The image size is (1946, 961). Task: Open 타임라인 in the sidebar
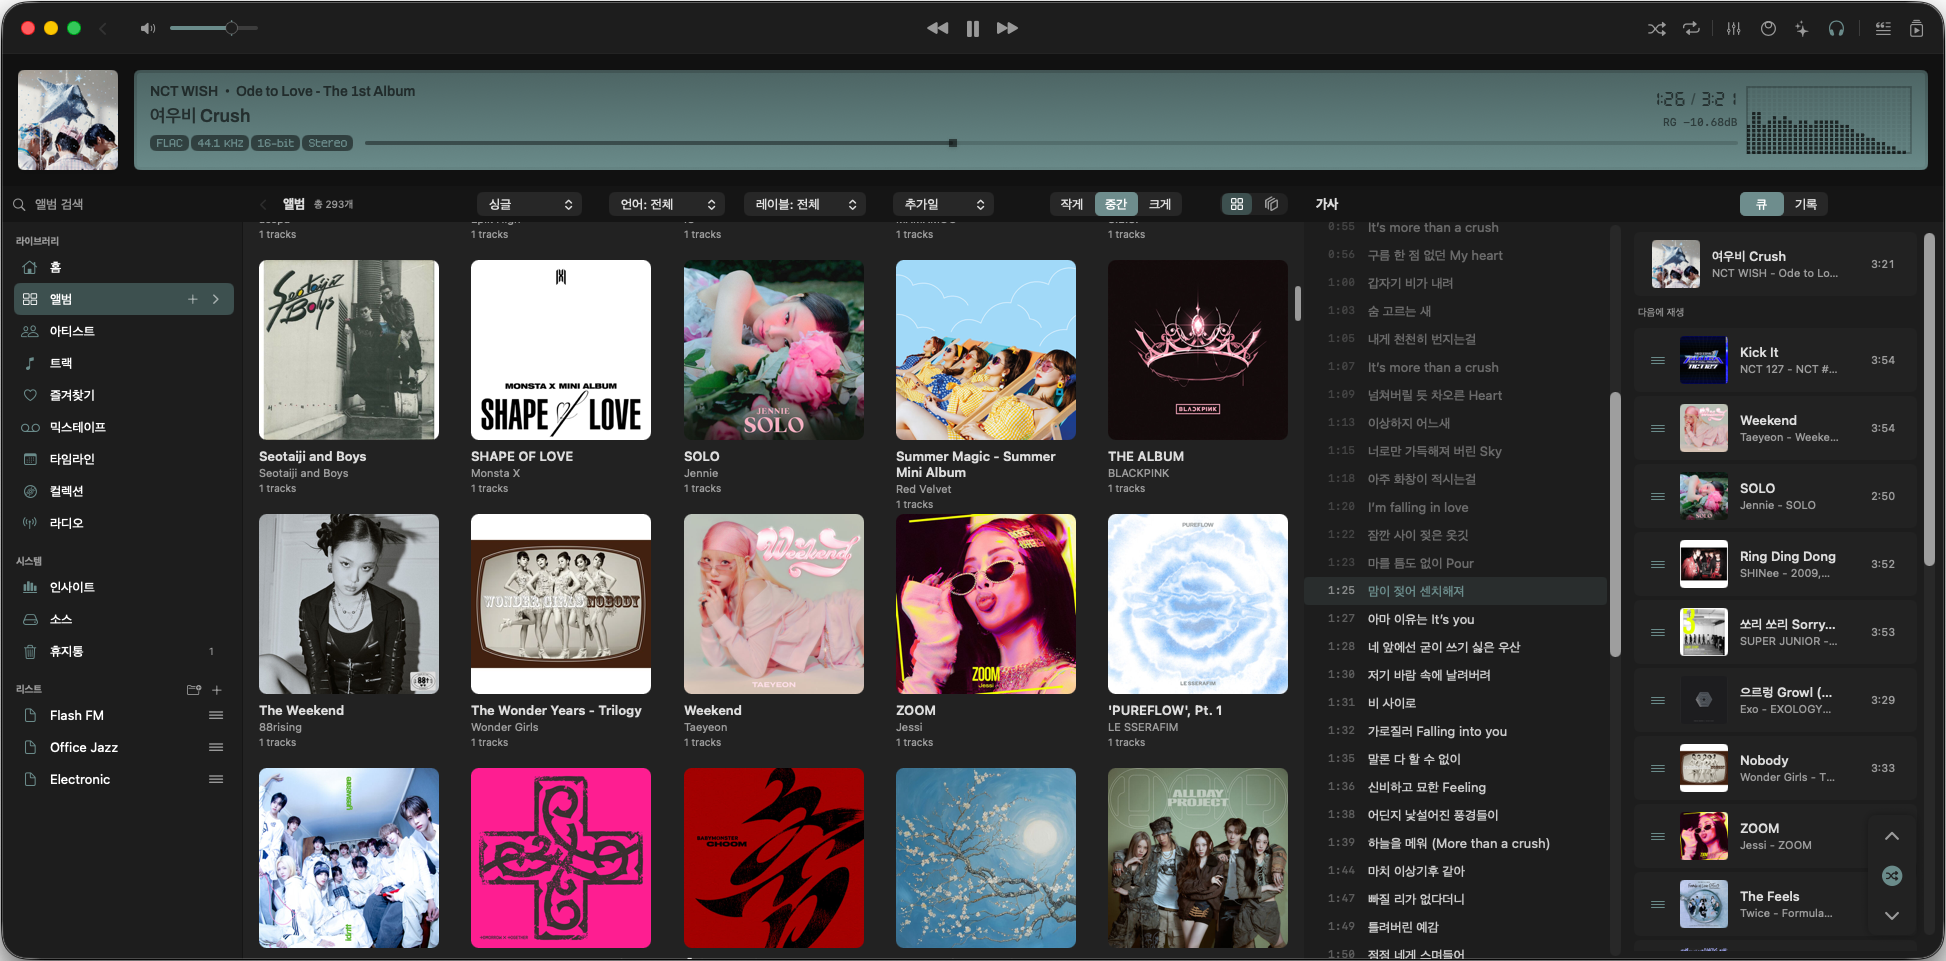[x=124, y=459]
